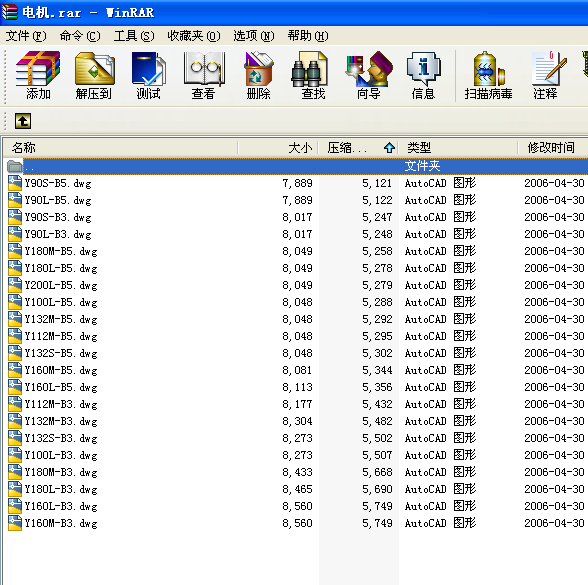Click the 文件夹 type label in parent row

422,166
